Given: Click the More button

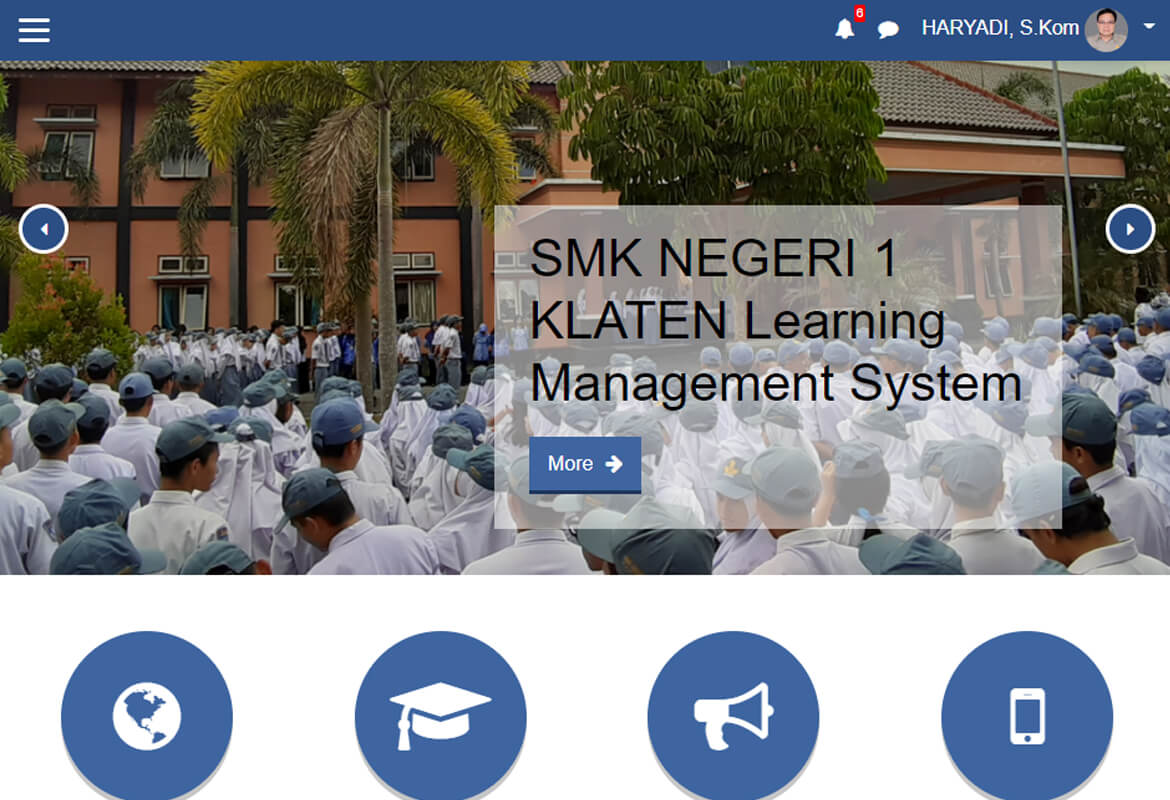Looking at the screenshot, I should [585, 464].
